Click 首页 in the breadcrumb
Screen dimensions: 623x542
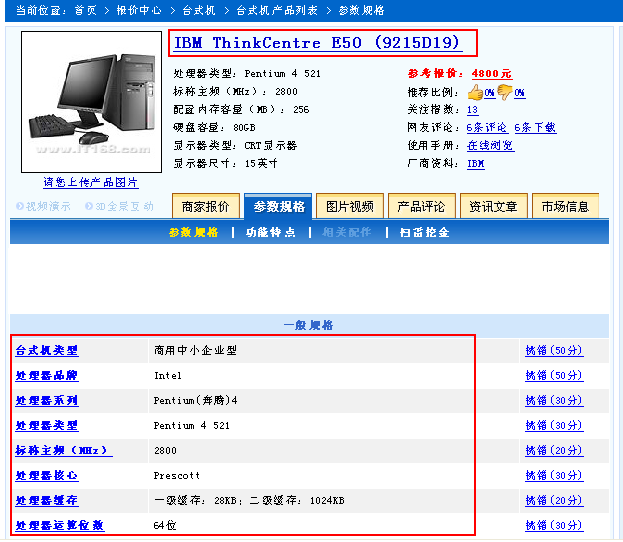[x=85, y=10]
